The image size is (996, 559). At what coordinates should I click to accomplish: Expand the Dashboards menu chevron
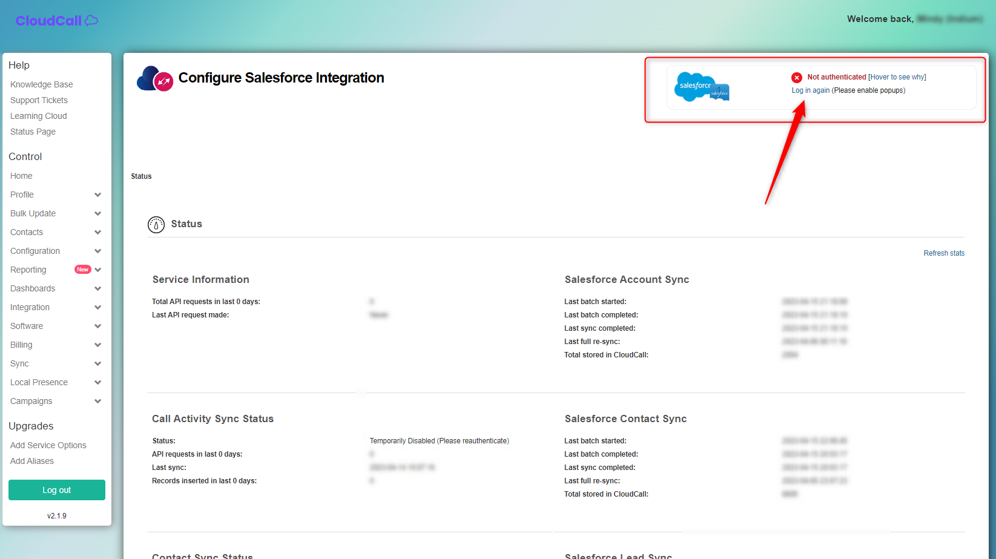pos(98,288)
